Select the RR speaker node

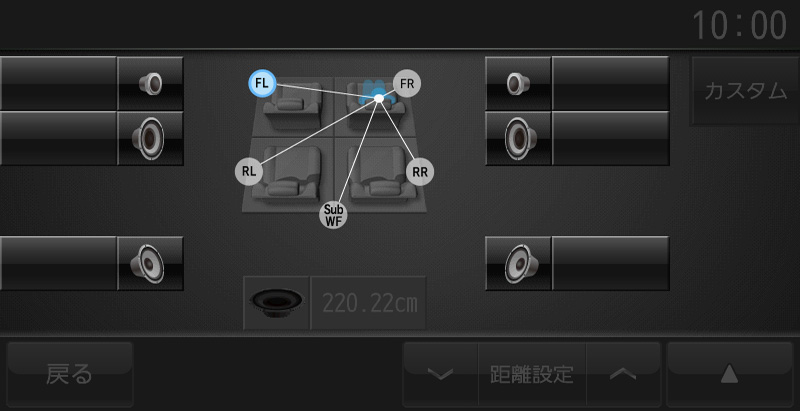pyautogui.click(x=420, y=171)
